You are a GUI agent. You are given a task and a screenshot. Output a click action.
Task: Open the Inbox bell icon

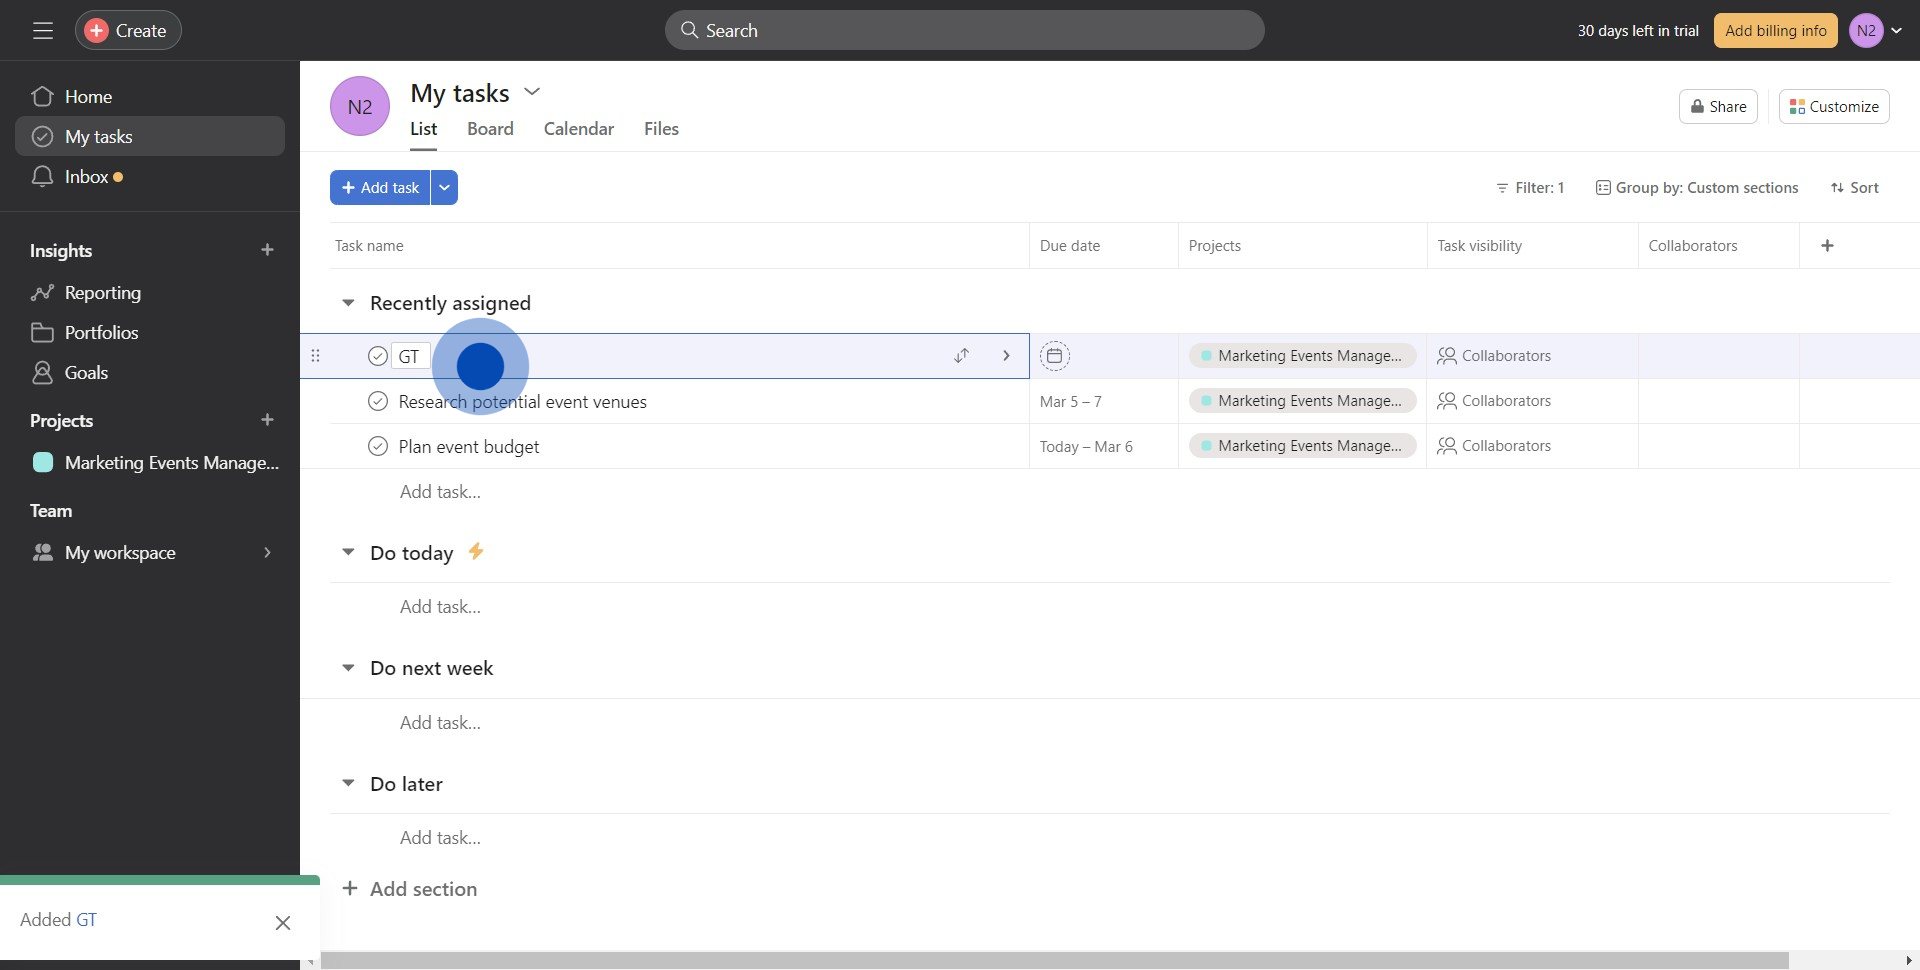click(x=42, y=177)
